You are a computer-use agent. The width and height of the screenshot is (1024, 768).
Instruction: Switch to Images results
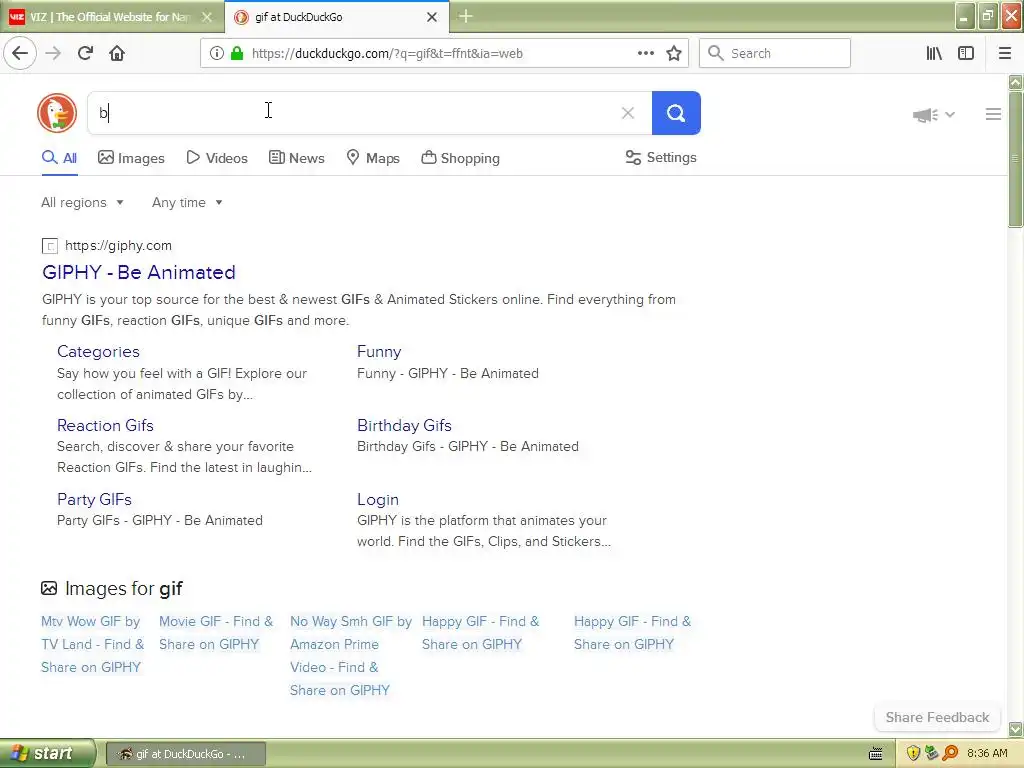(131, 158)
